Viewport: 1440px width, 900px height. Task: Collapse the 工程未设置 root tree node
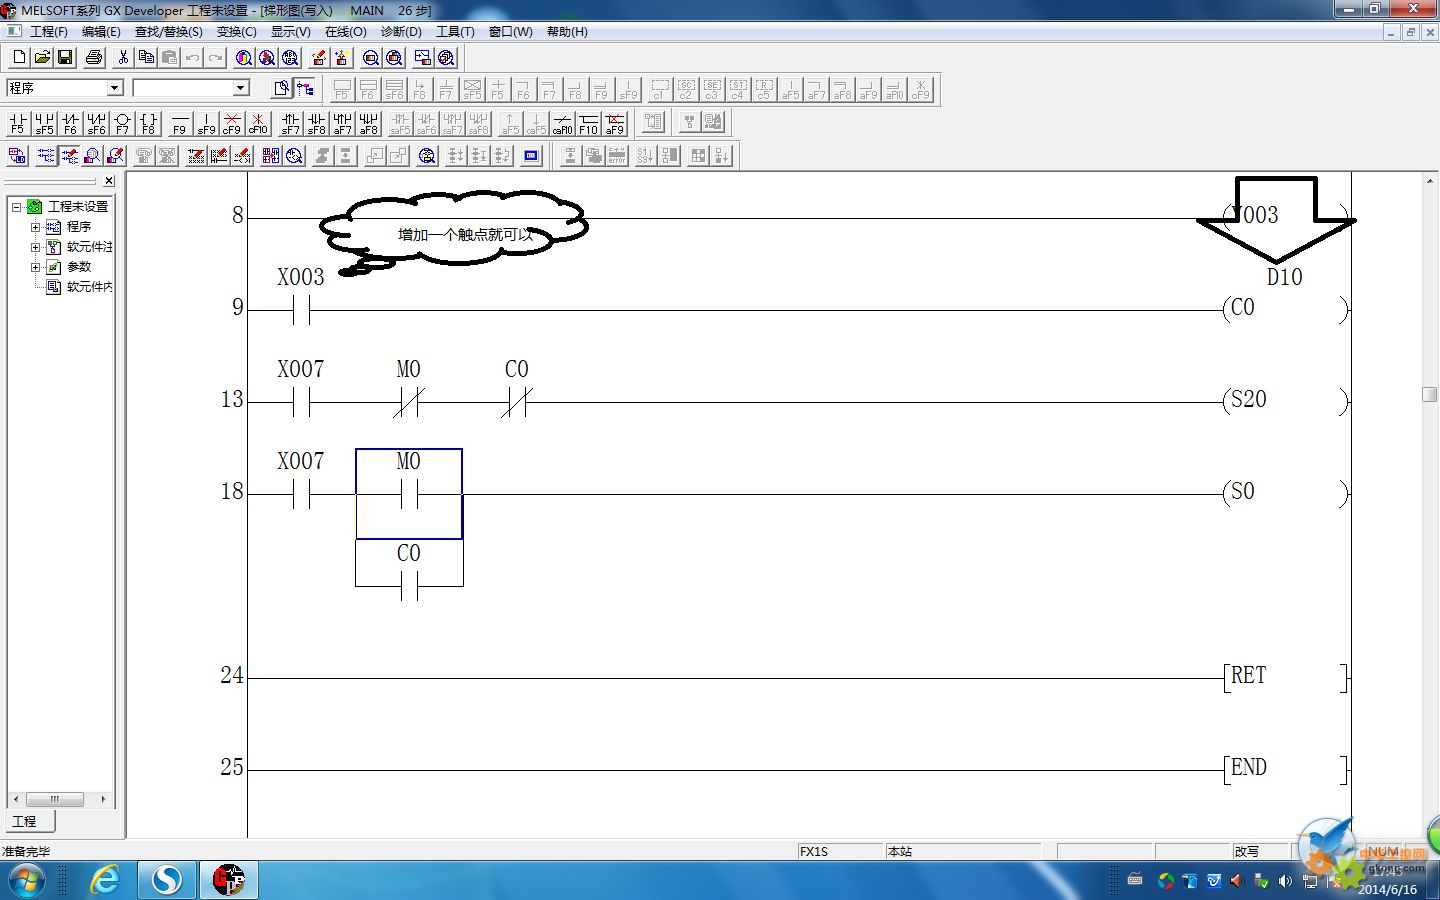coord(17,207)
